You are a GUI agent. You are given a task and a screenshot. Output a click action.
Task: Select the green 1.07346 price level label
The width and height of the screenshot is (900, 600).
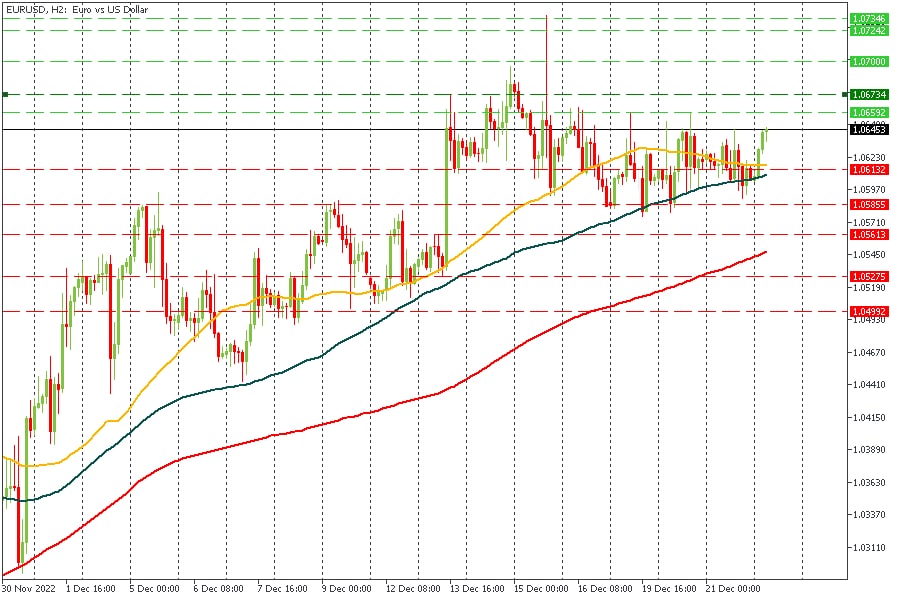[869, 19]
